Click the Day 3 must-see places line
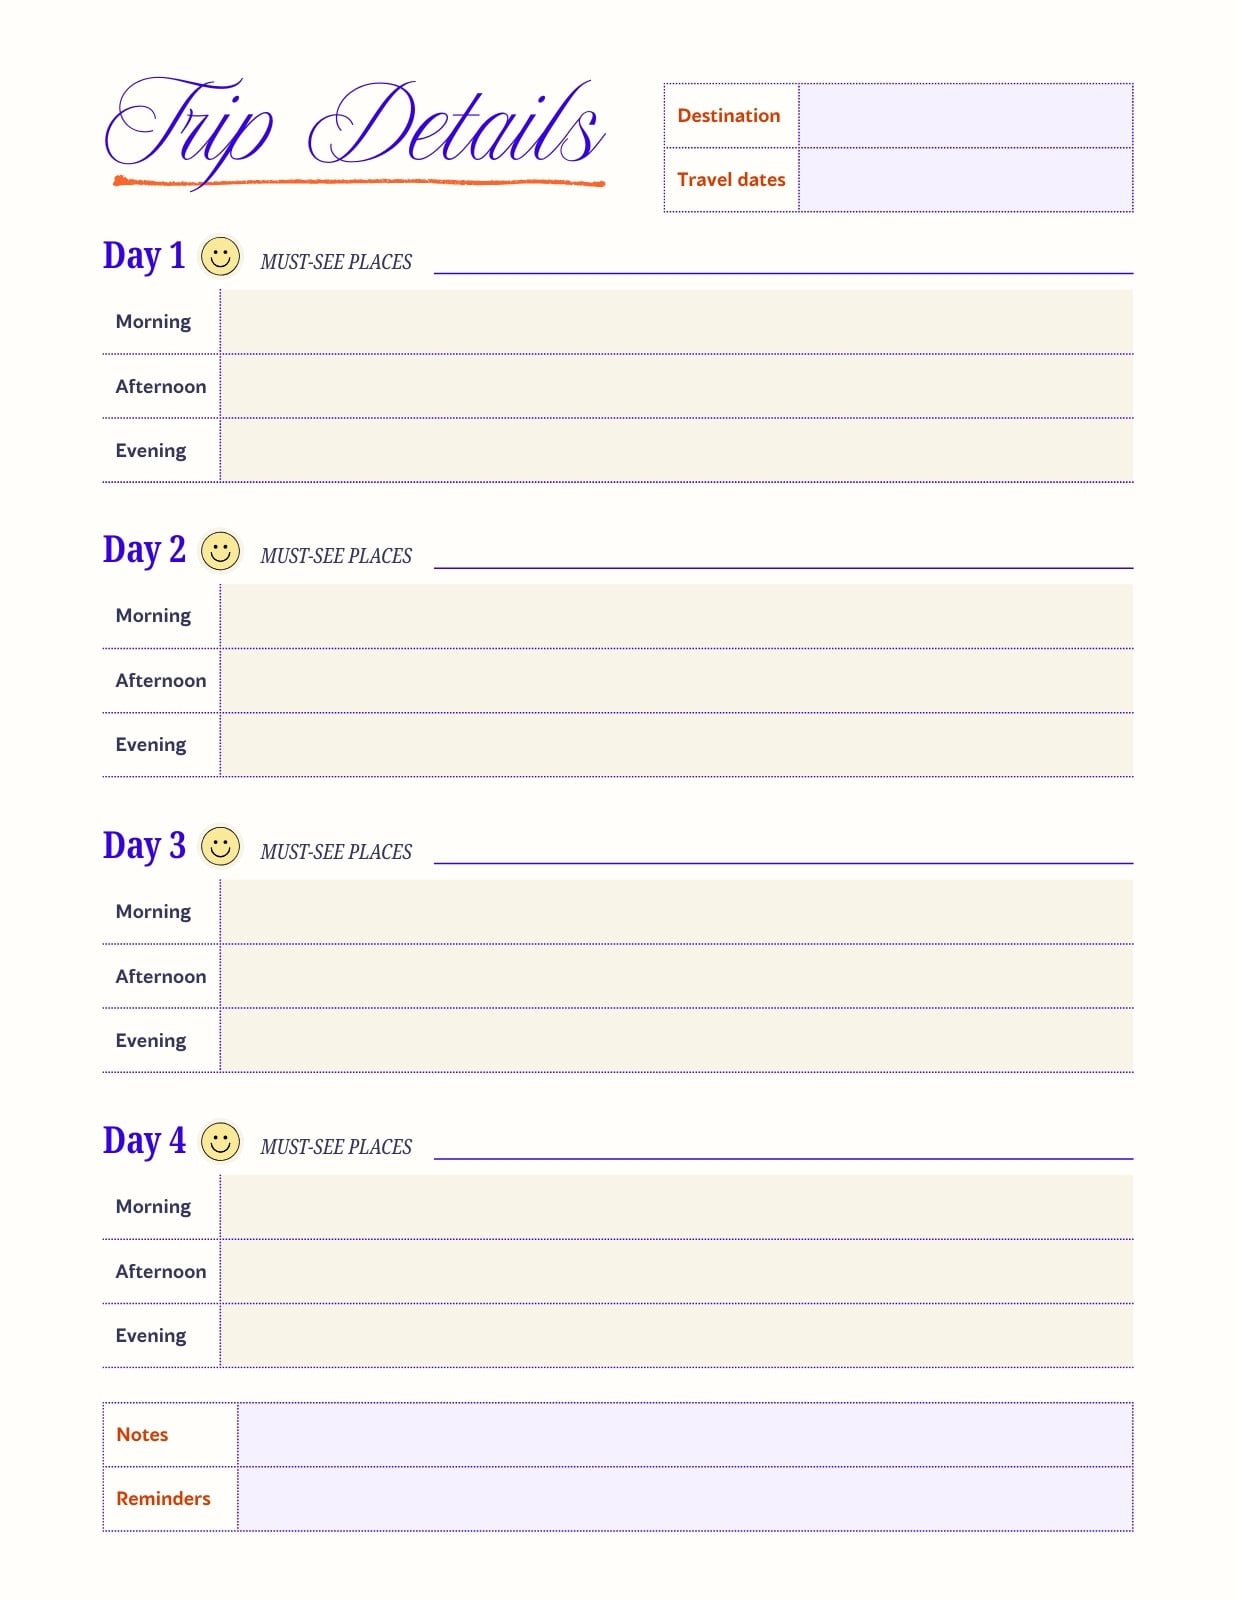The width and height of the screenshot is (1236, 1600). coord(783,862)
